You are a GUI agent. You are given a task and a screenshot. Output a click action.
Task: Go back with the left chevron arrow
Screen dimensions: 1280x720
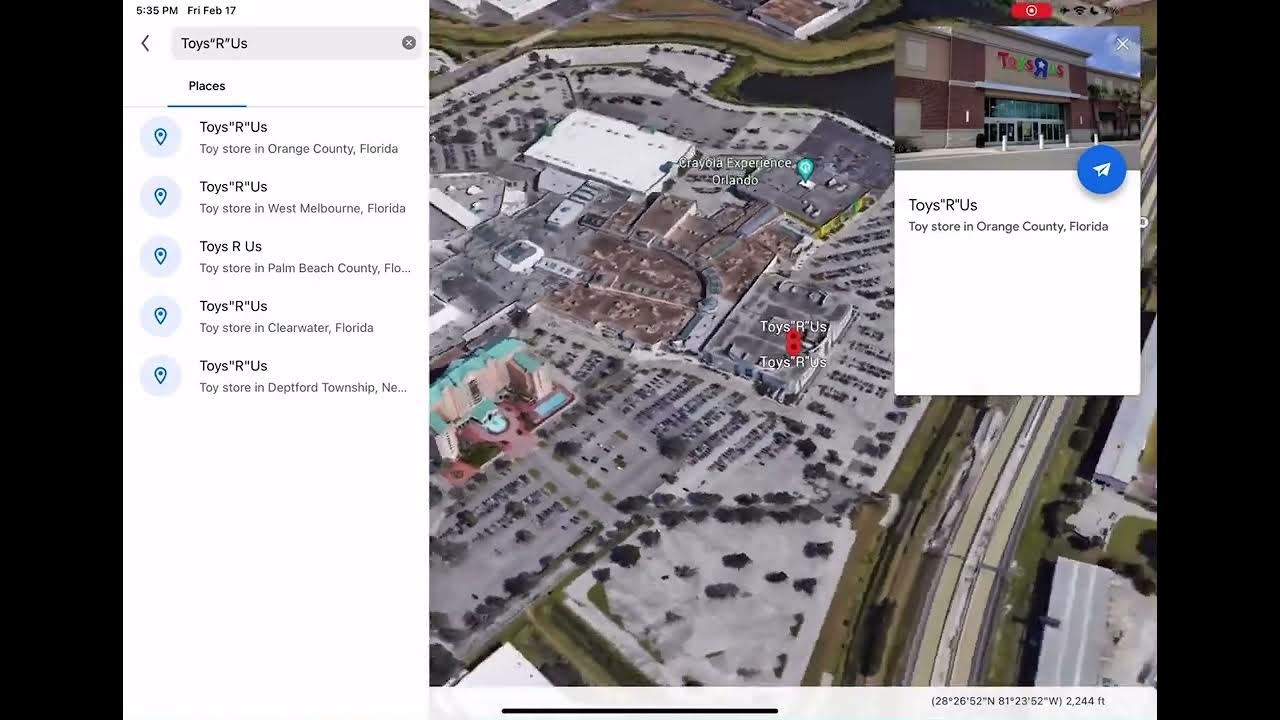[x=146, y=43]
